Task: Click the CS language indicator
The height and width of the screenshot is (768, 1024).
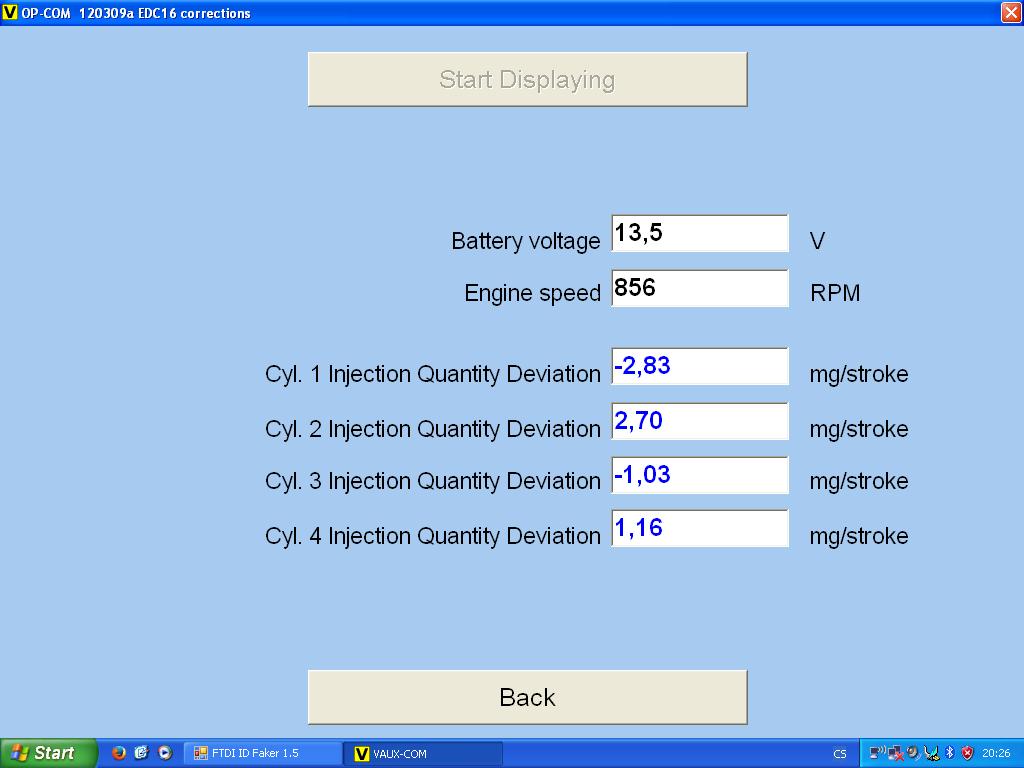Action: pos(839,753)
